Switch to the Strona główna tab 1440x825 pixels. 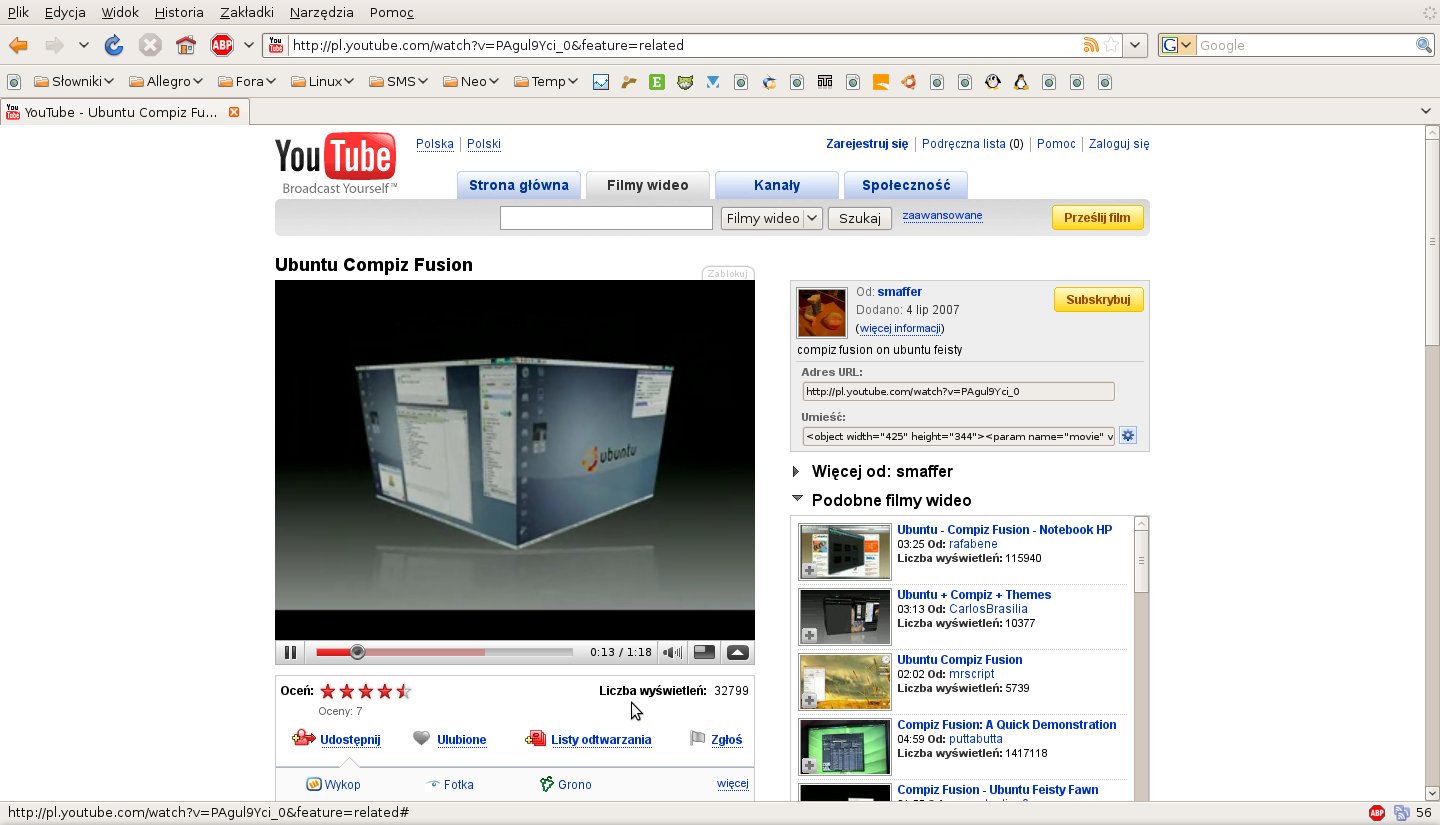(519, 185)
